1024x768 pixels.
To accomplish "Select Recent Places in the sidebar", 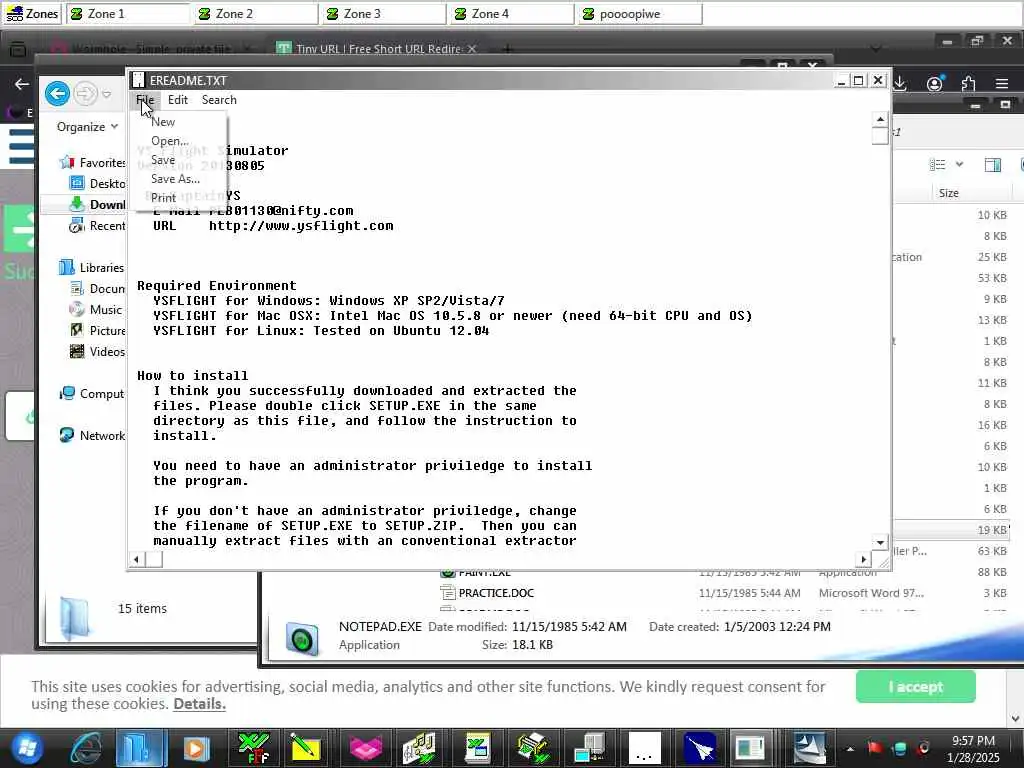I will pos(97,225).
